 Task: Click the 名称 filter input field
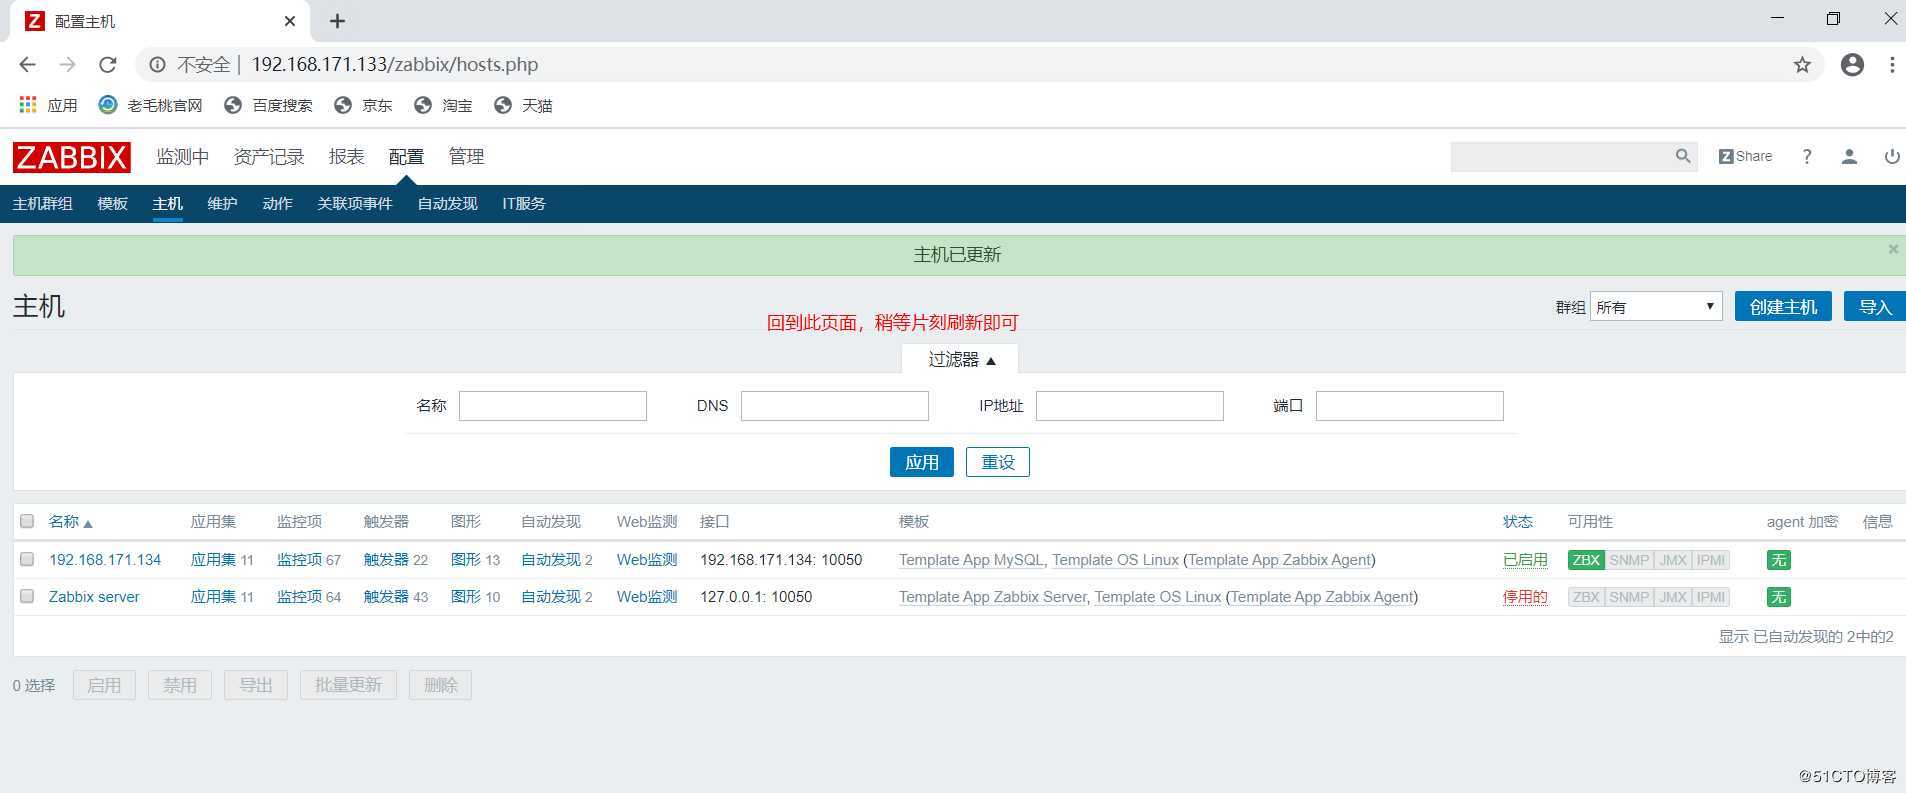553,405
